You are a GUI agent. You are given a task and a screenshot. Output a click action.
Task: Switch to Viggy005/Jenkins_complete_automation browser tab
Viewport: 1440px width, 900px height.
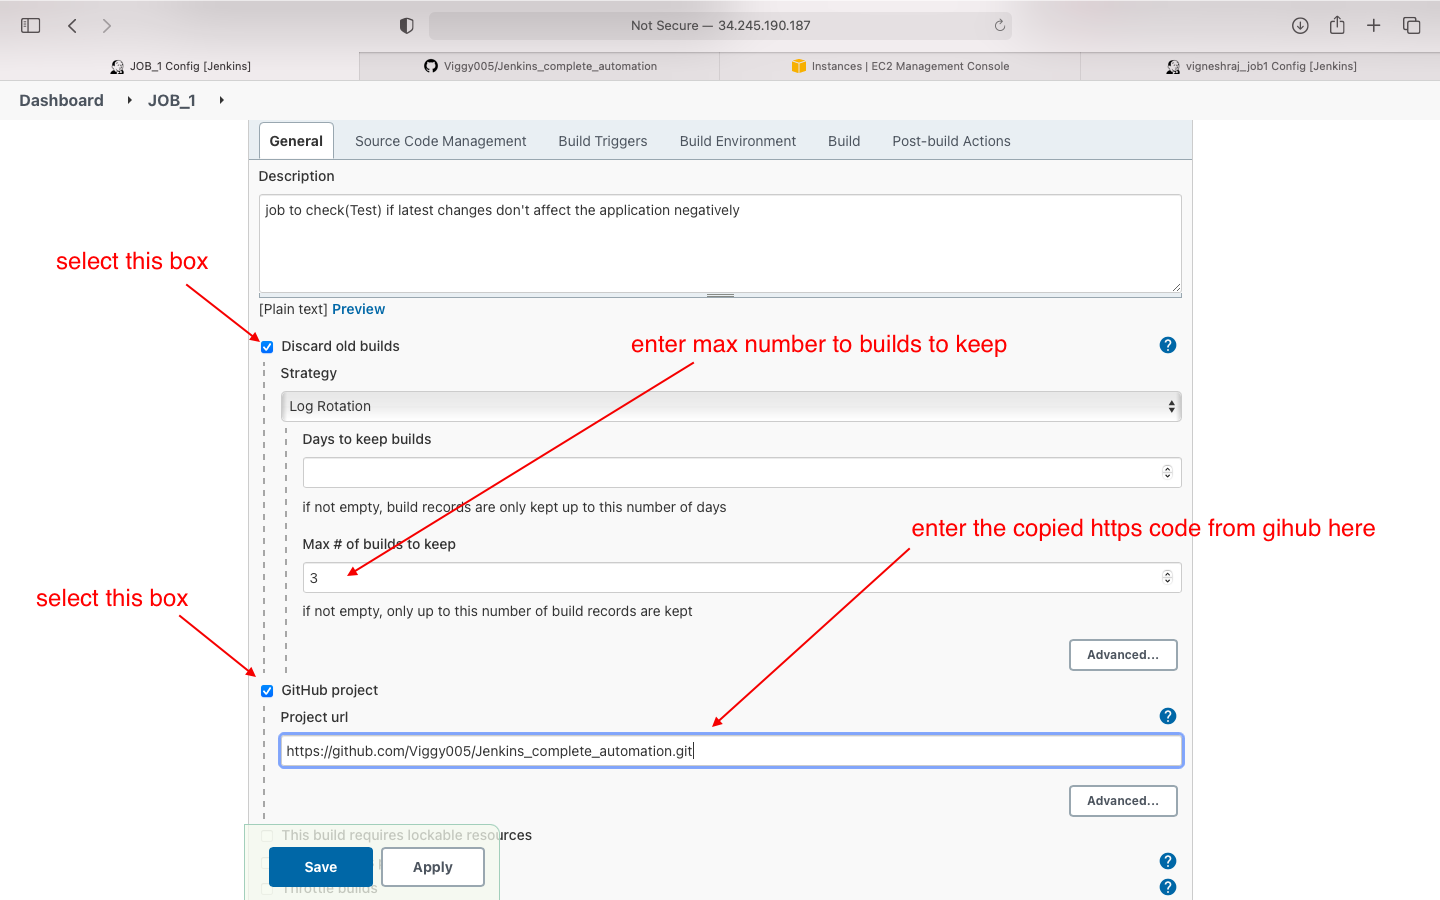click(x=540, y=66)
